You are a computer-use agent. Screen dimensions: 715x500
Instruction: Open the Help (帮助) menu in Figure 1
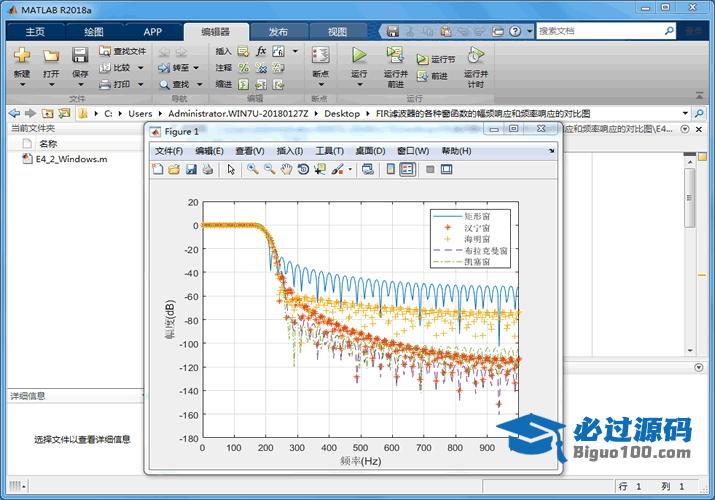[x=456, y=151]
